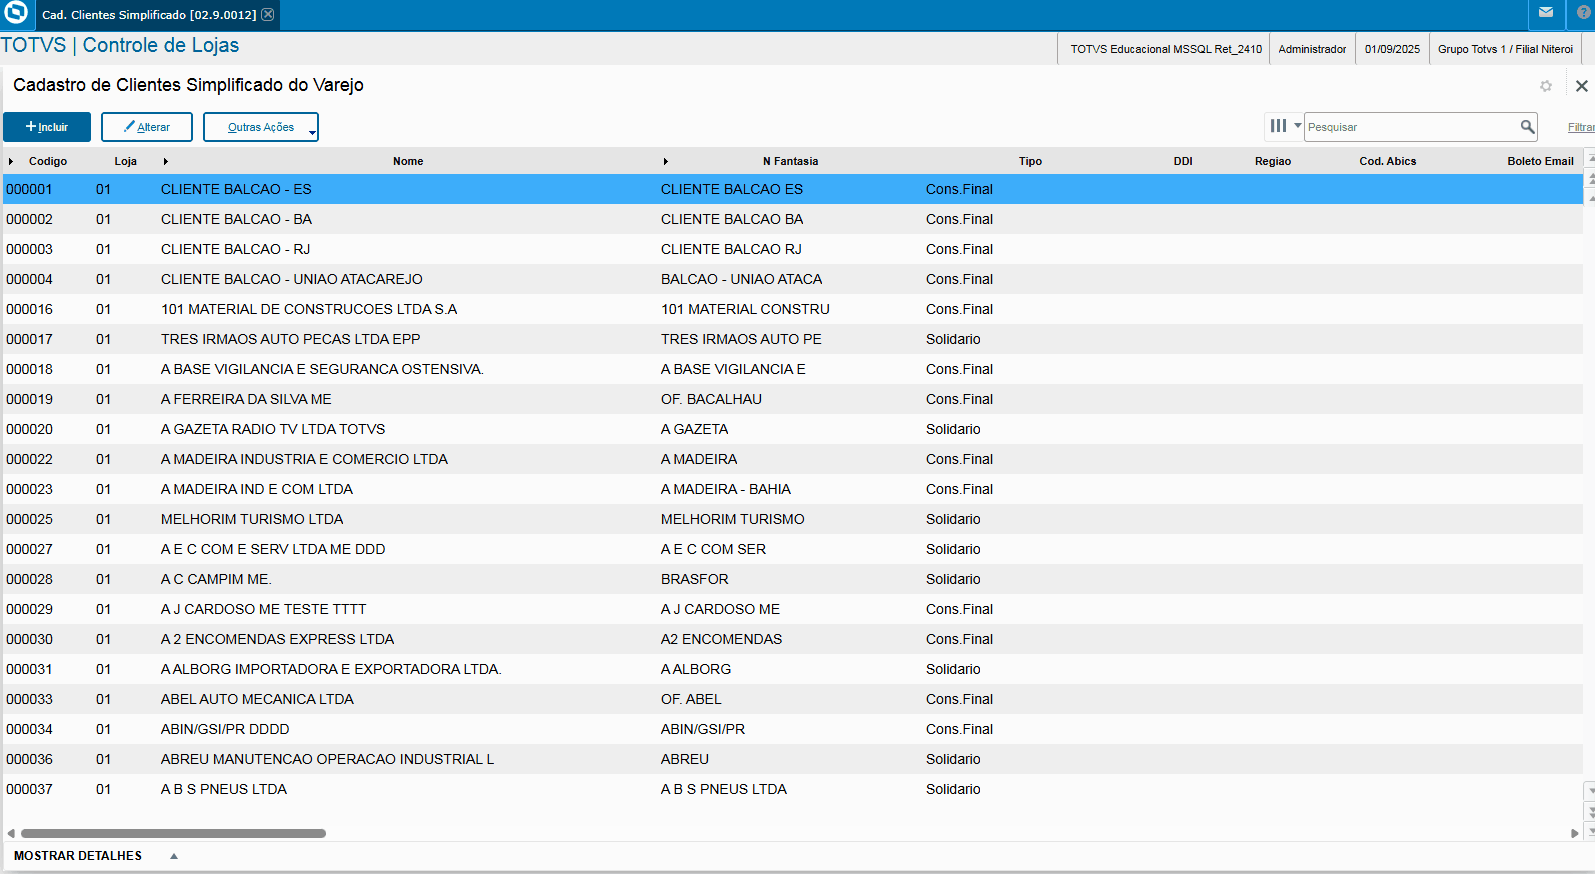Select row A B S PNEUS LTDA name
This screenshot has height=874, width=1595.
224,789
